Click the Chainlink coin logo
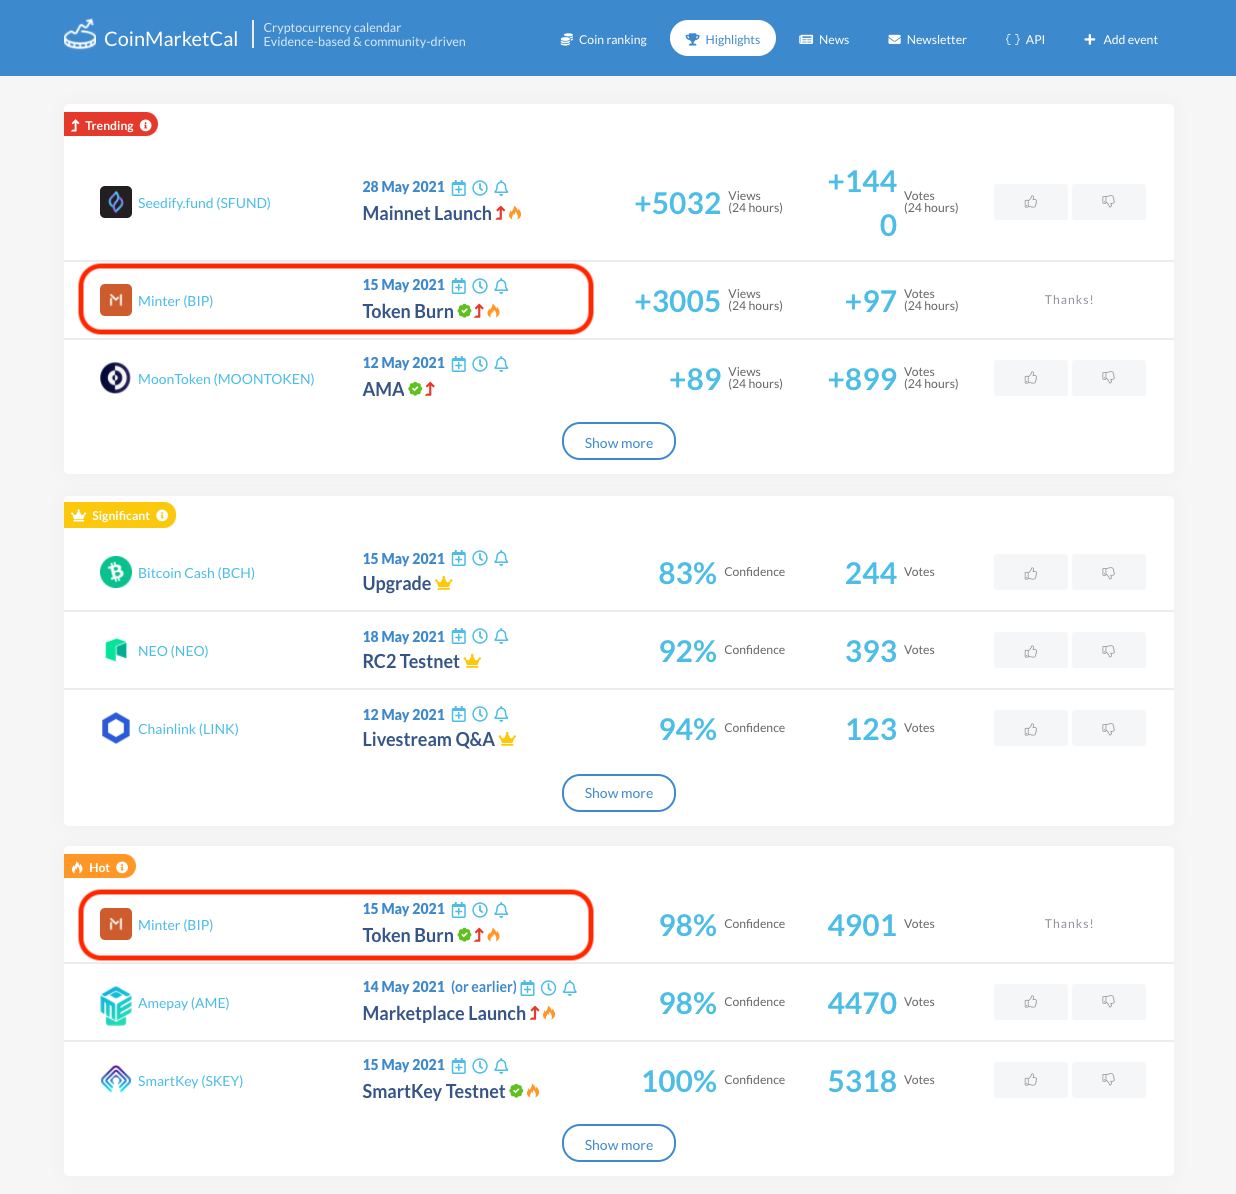 coord(116,728)
